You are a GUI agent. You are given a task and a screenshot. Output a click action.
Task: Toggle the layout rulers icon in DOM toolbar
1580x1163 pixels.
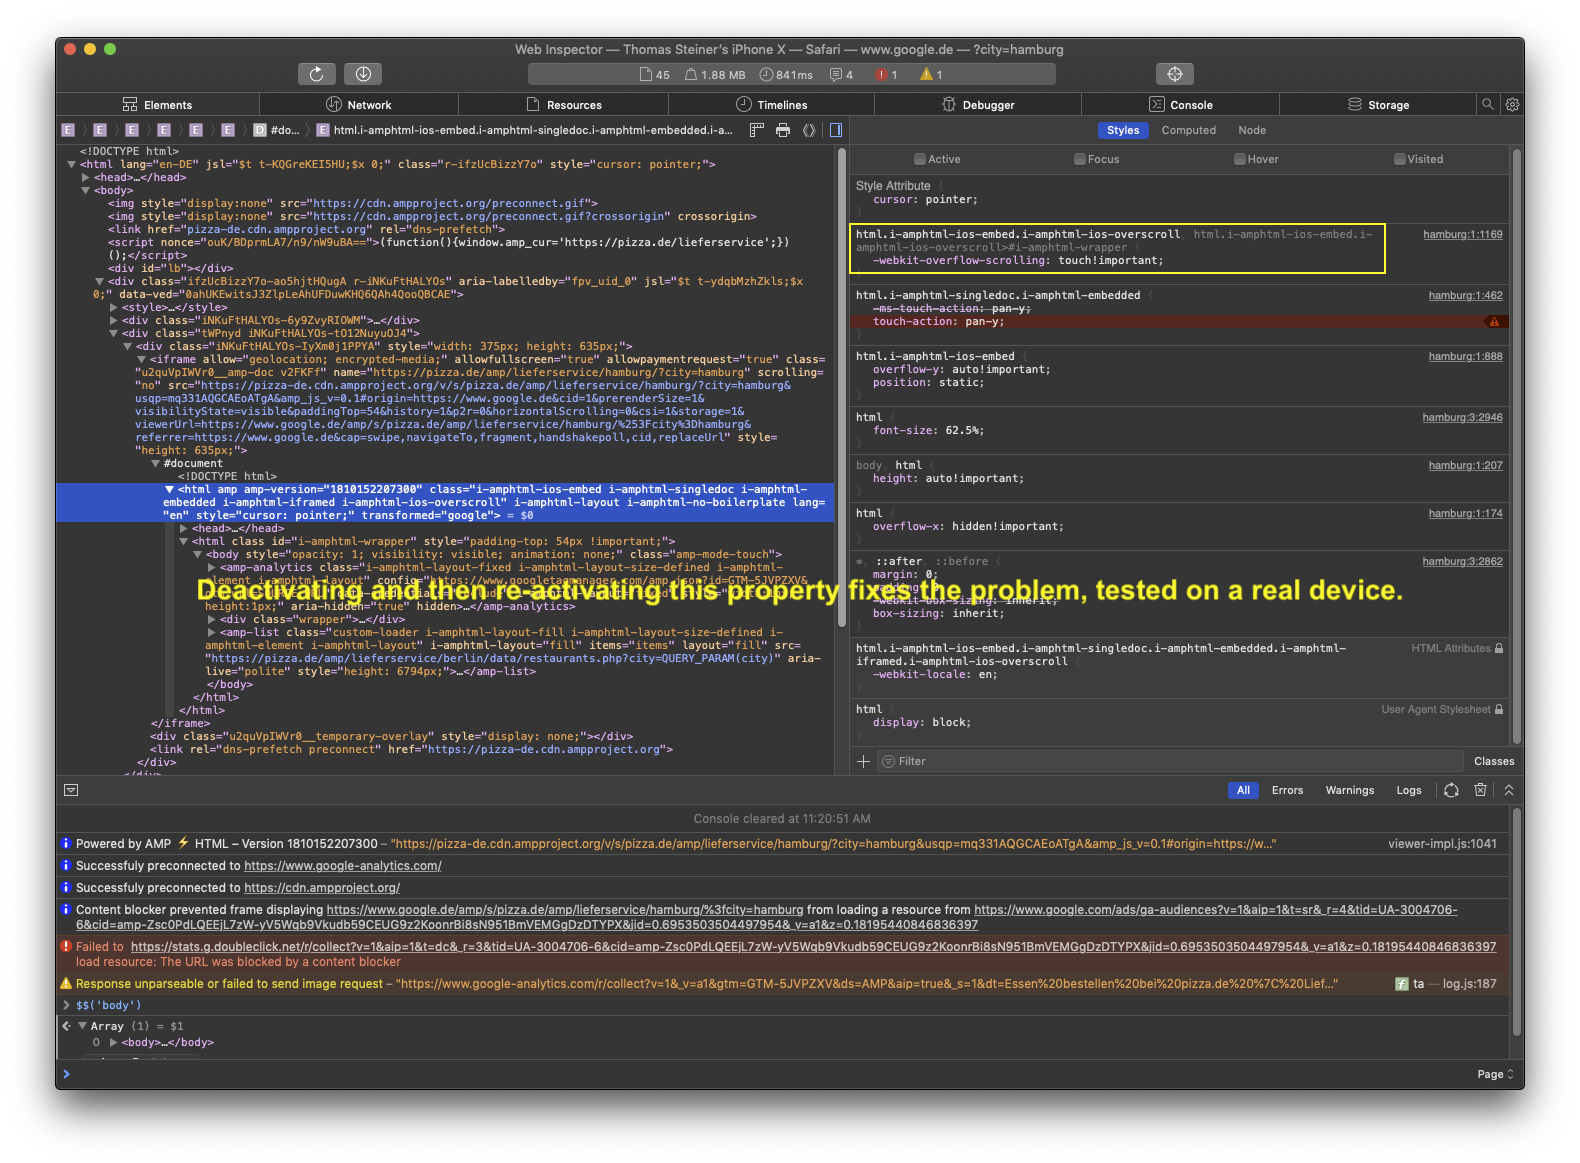[x=757, y=130]
